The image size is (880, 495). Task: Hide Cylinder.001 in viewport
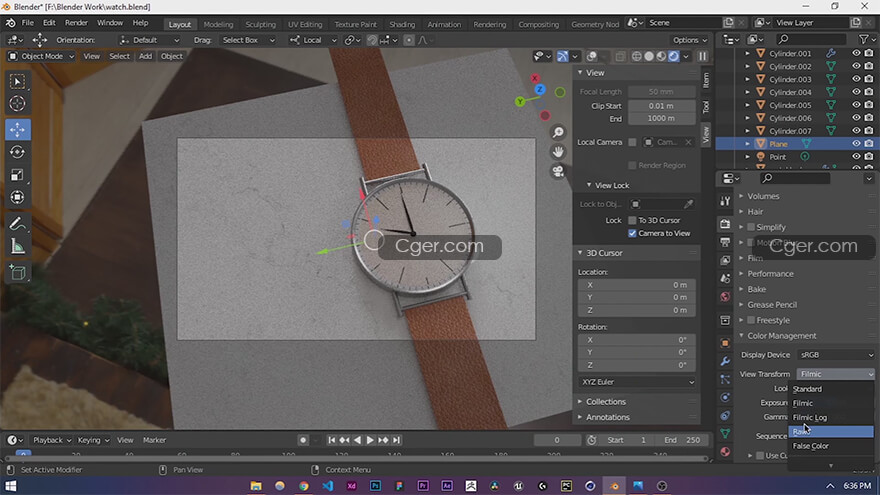(x=856, y=53)
